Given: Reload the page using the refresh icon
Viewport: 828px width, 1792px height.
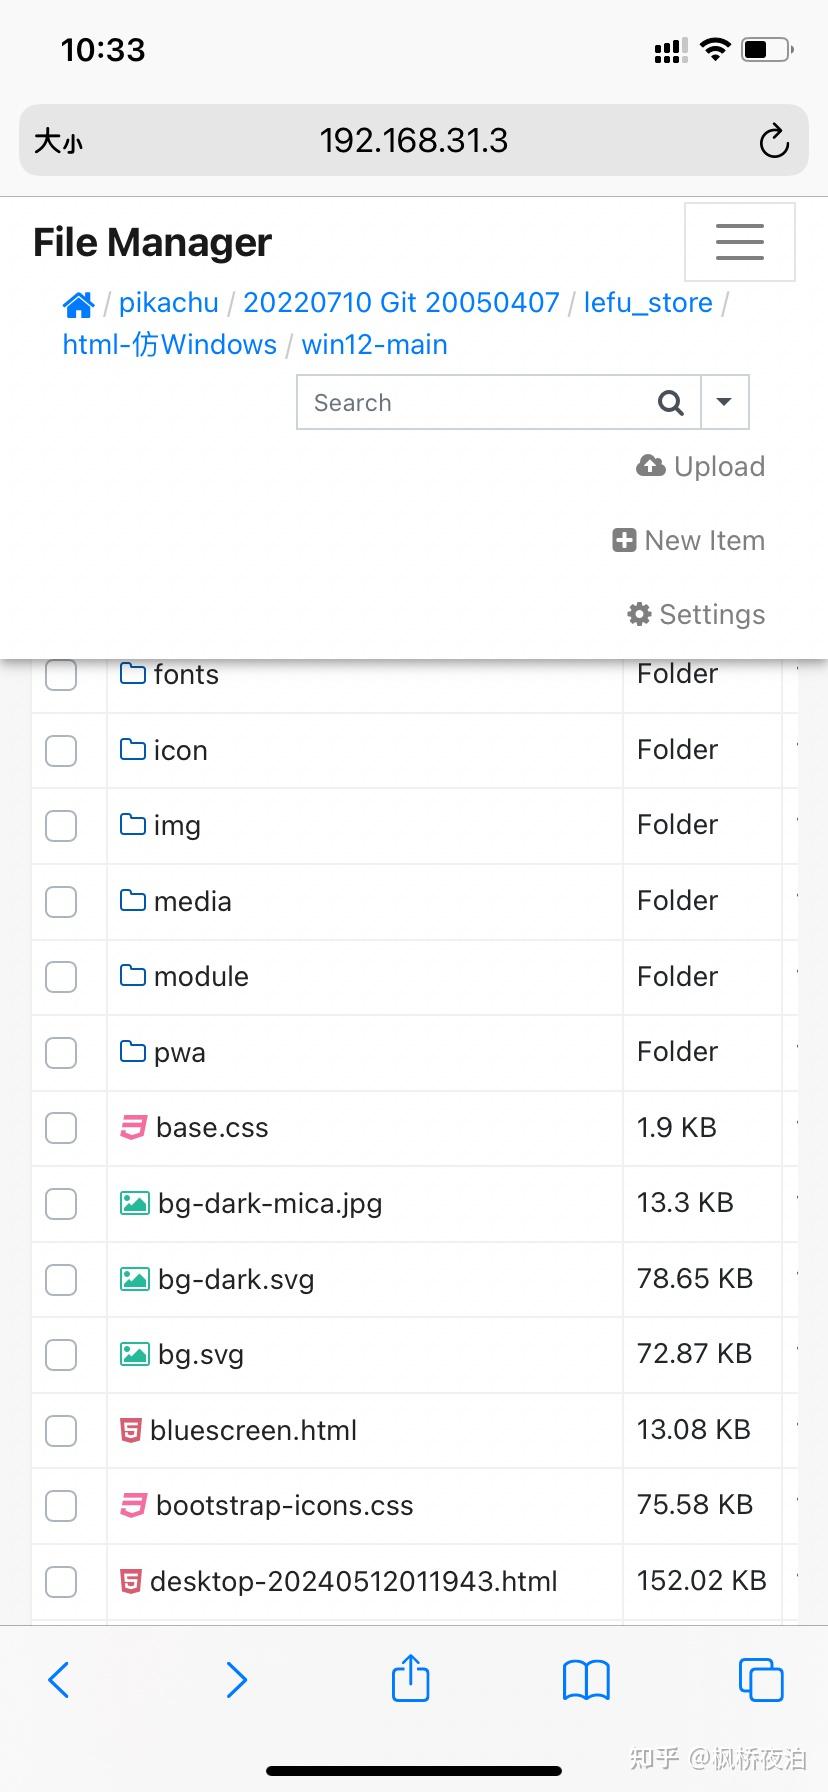Looking at the screenshot, I should (774, 140).
